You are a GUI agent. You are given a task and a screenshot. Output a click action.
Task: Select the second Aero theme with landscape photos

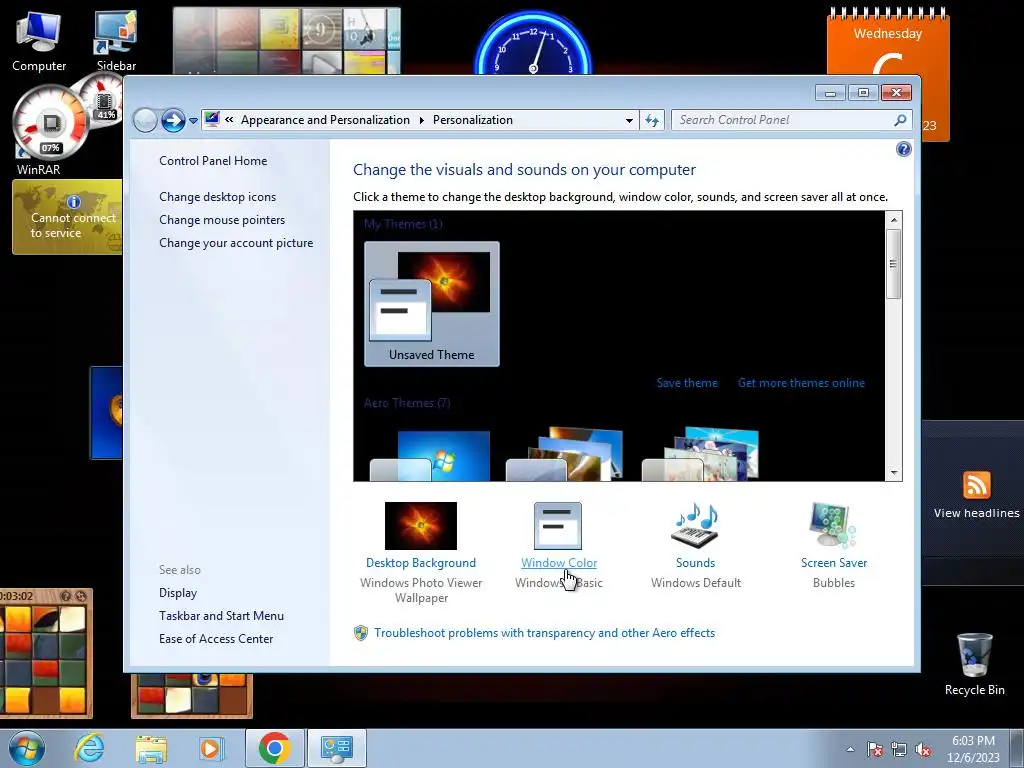566,455
